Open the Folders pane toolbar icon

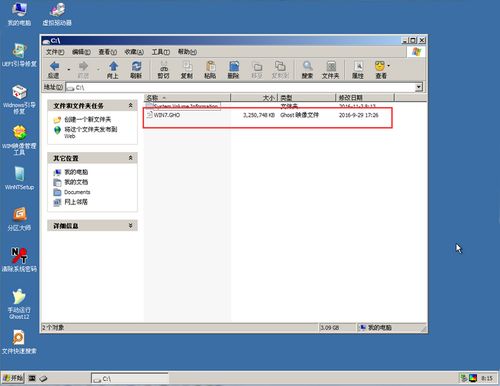click(330, 70)
